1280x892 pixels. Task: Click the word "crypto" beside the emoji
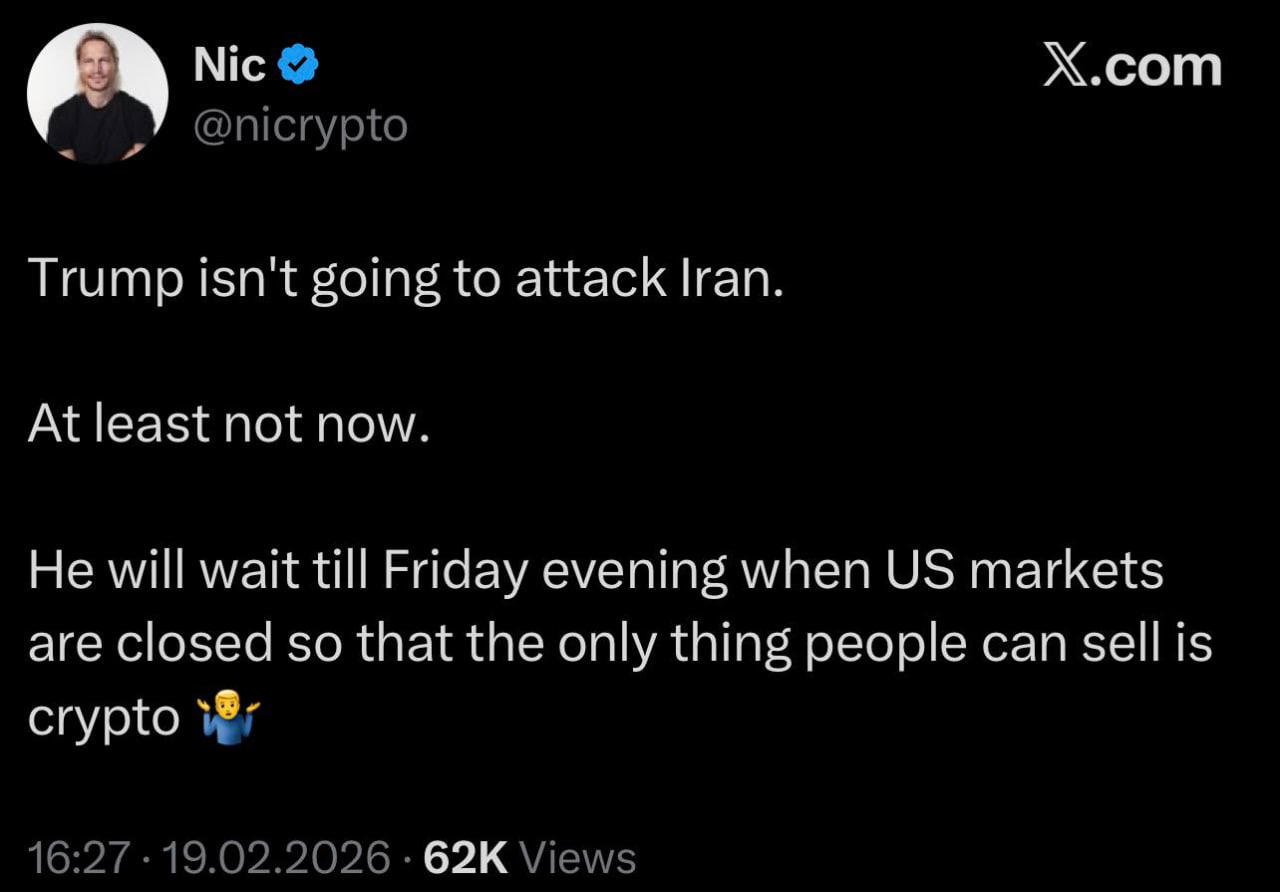pos(104,718)
